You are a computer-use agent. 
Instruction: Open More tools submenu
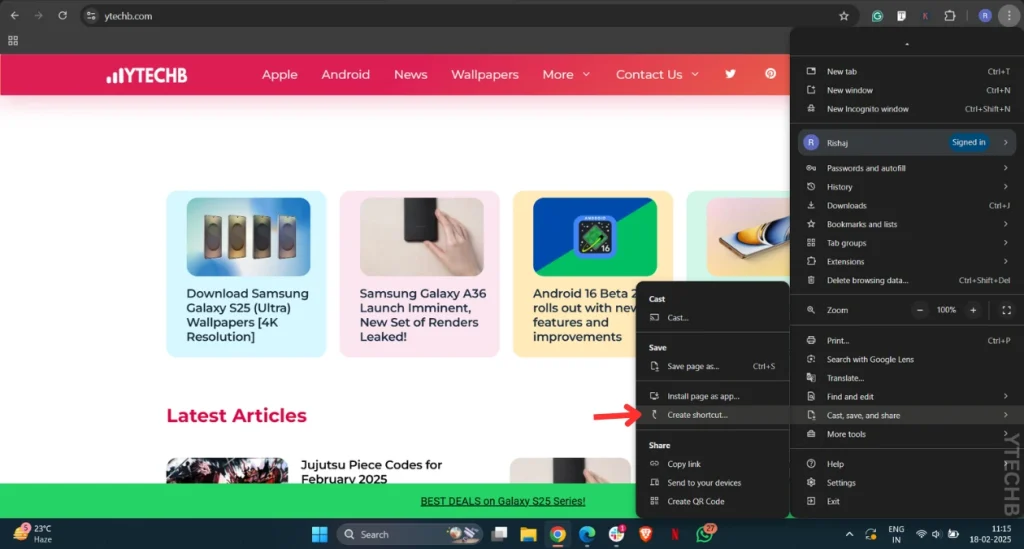tap(906, 434)
